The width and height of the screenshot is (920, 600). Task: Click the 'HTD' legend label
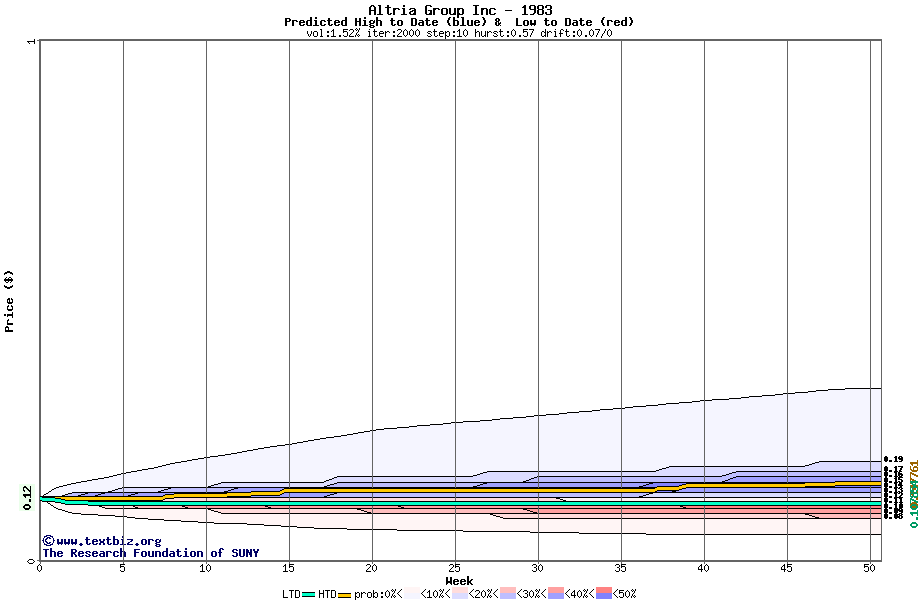(x=327, y=594)
